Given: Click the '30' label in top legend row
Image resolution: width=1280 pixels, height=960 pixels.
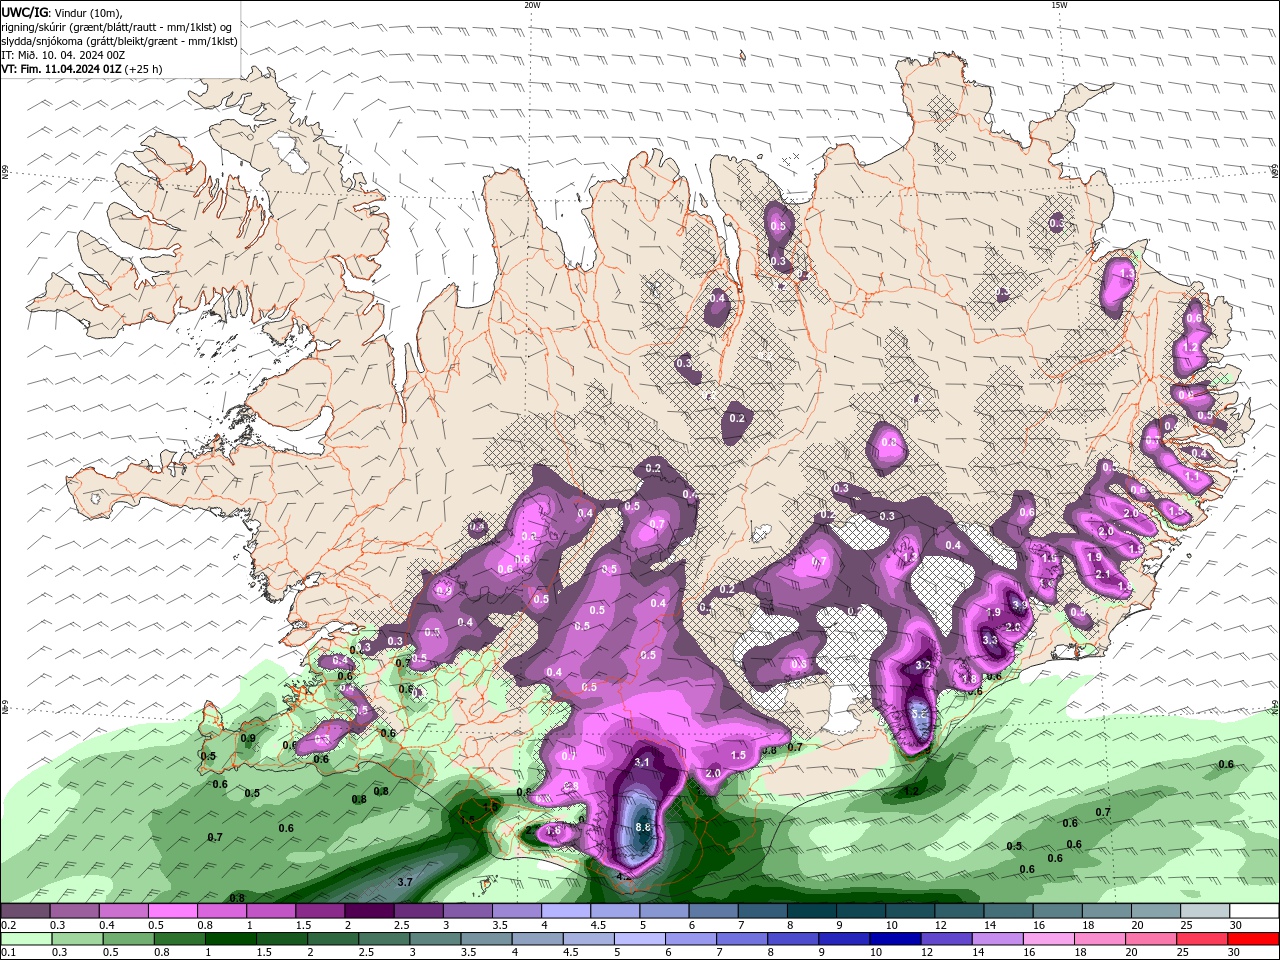Looking at the screenshot, I should 1235,925.
